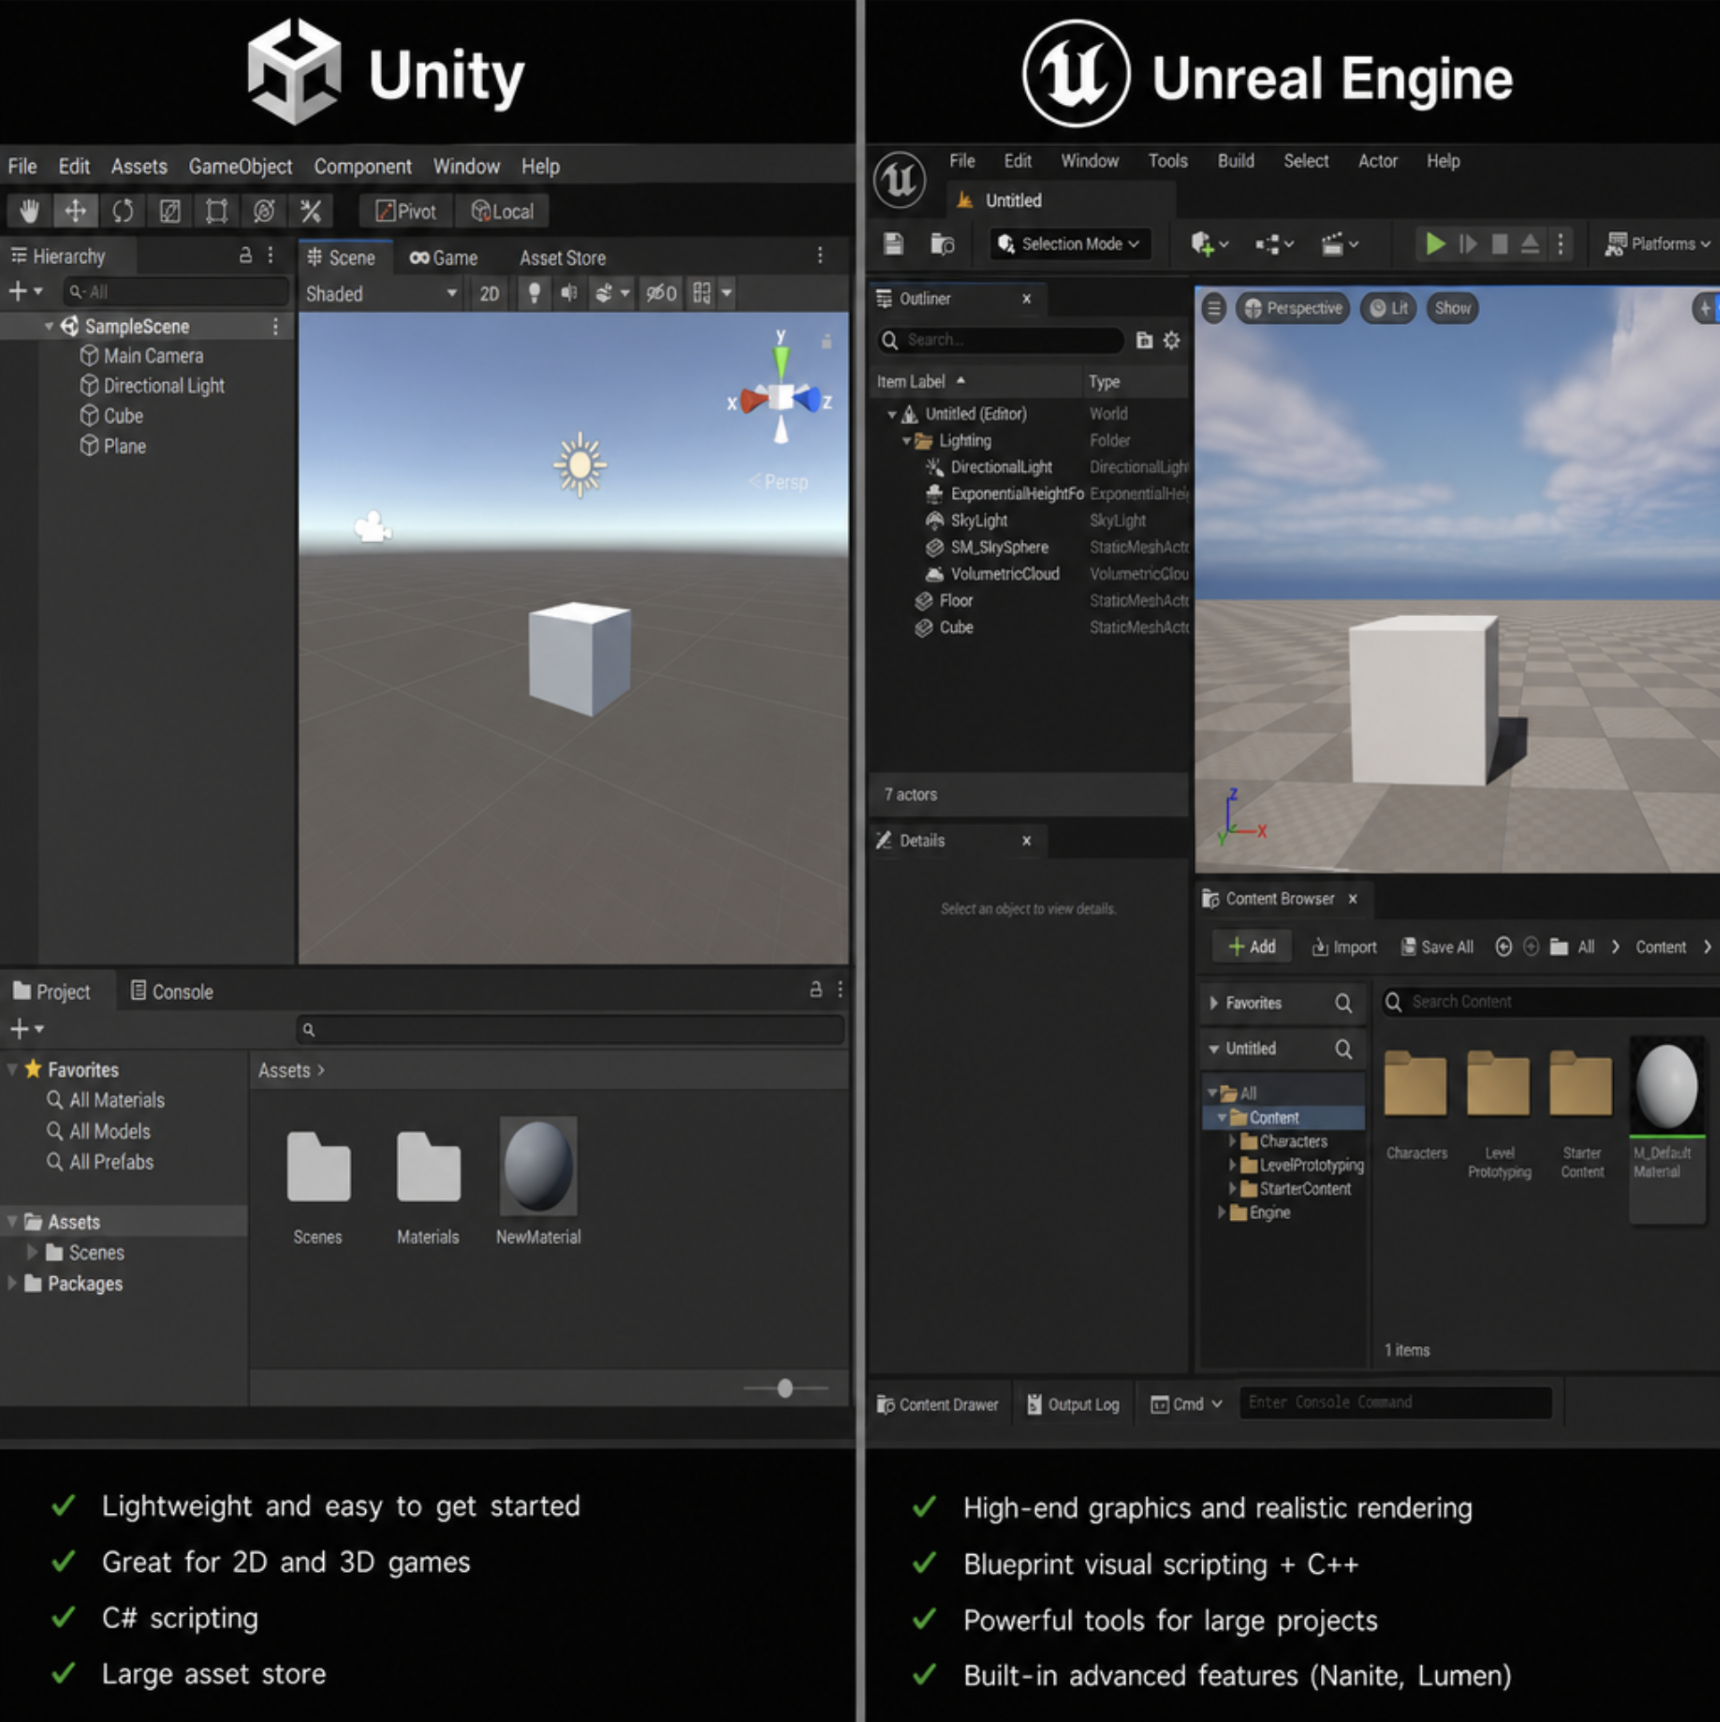Click Save All in Unreal Content Browser
Image resolution: width=1720 pixels, height=1722 pixels.
[x=1437, y=947]
